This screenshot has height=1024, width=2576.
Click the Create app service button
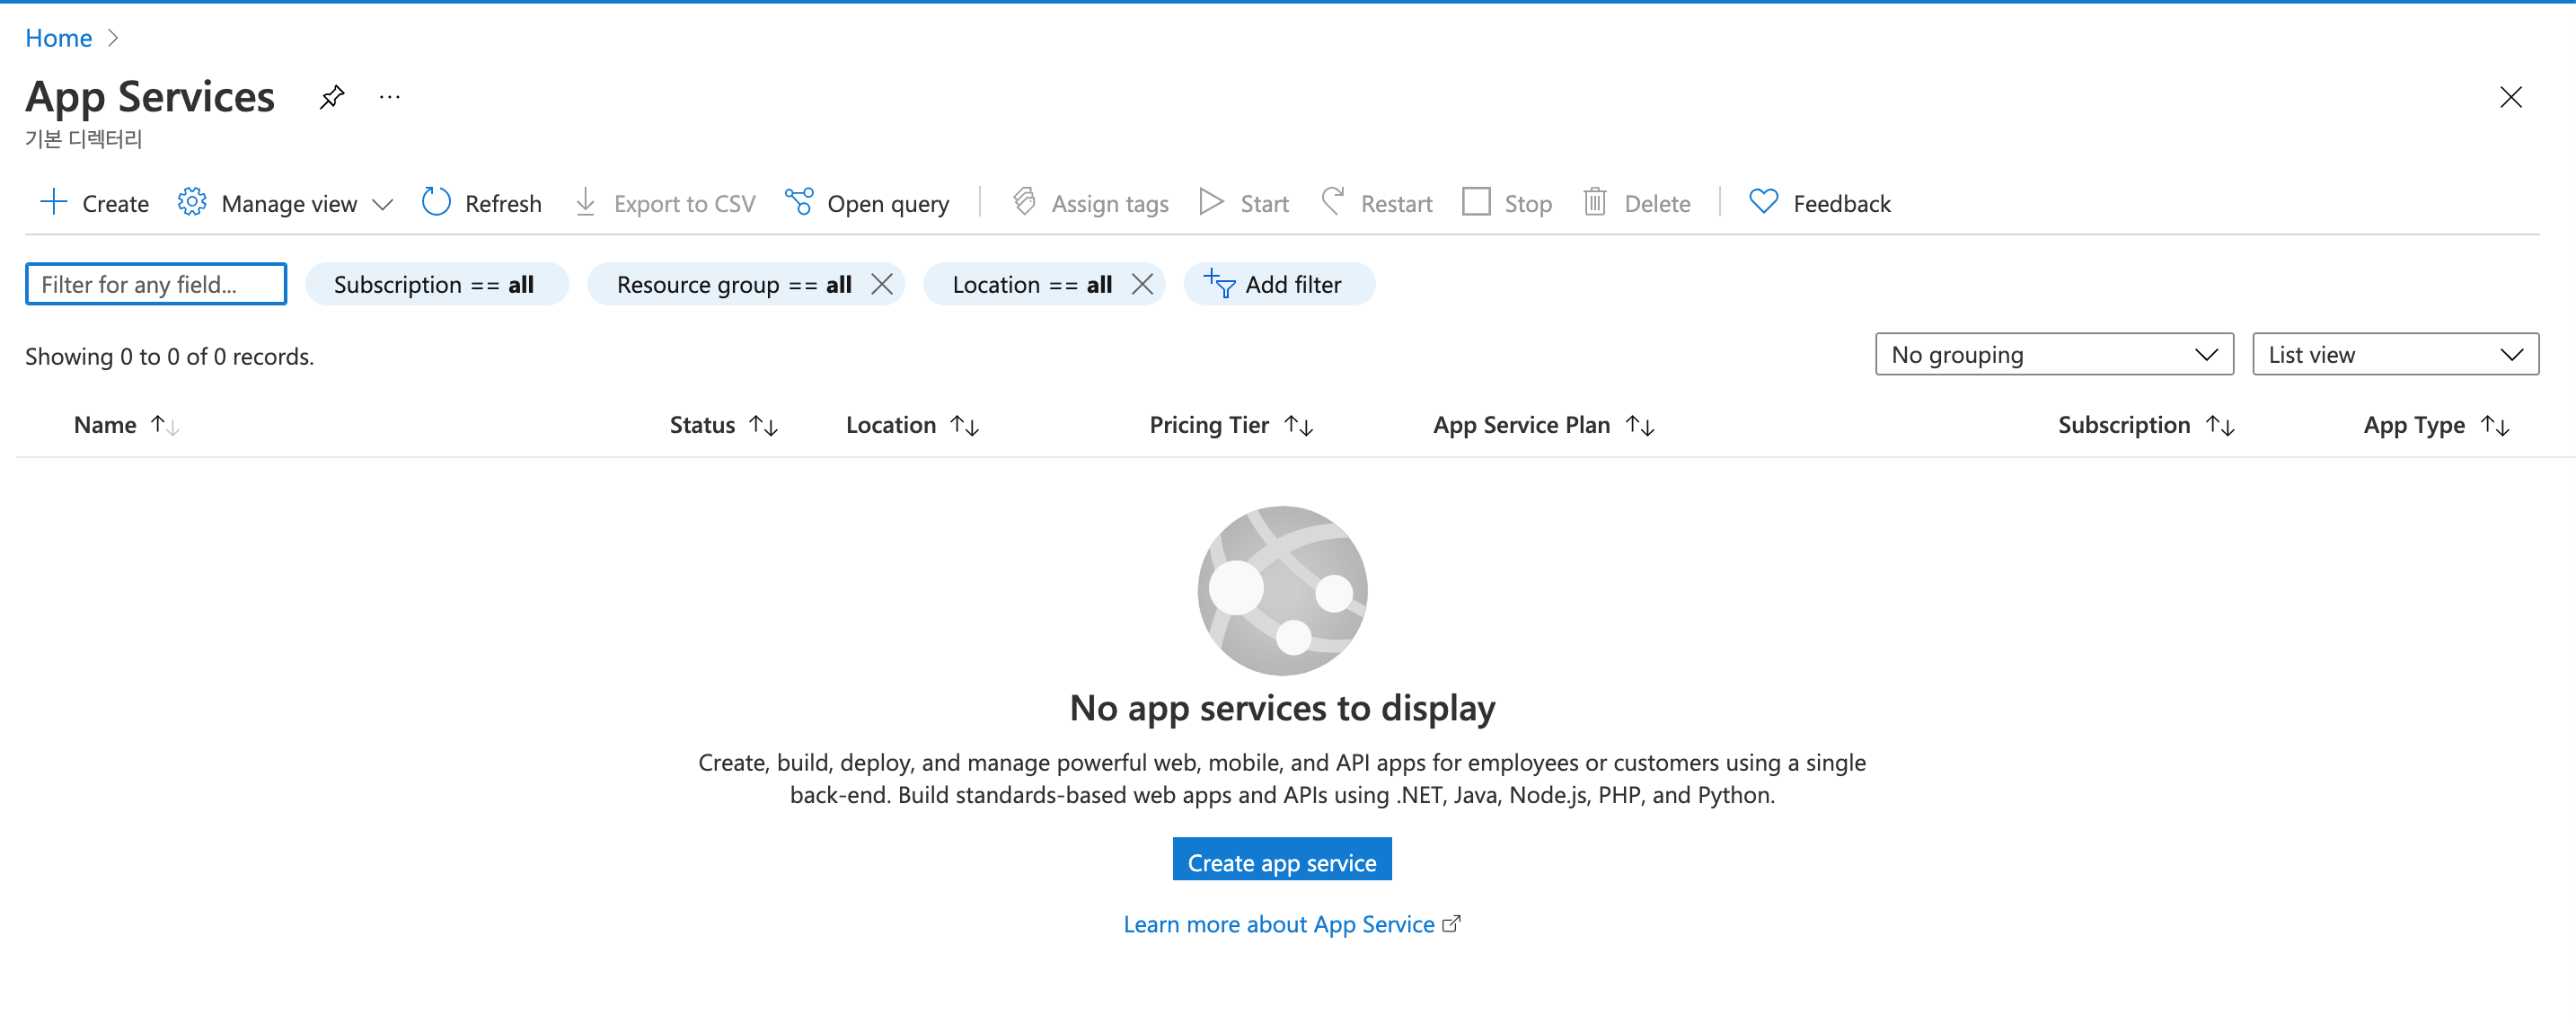(x=1281, y=861)
